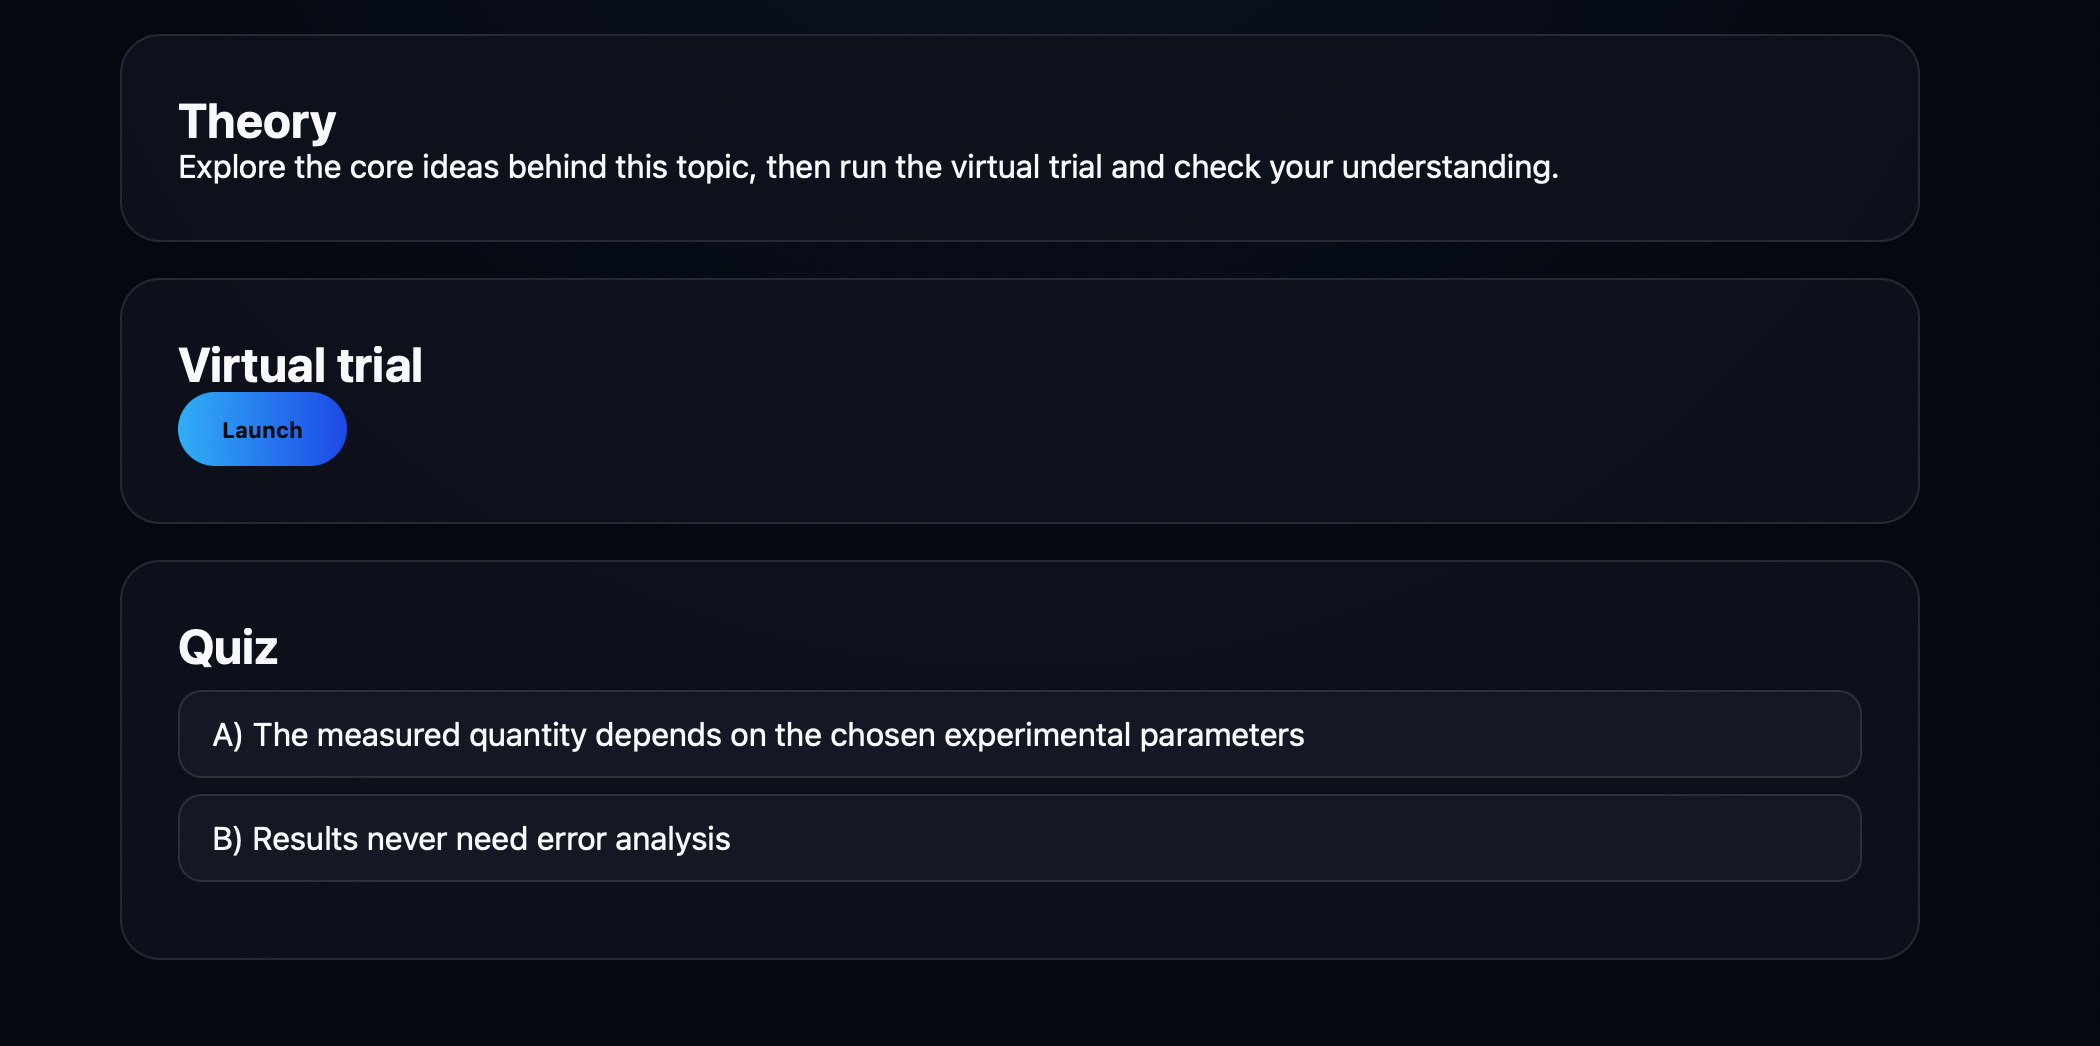Click blank space below answers in Quiz card
This screenshot has width=2100, height=1046.
[x=1019, y=920]
